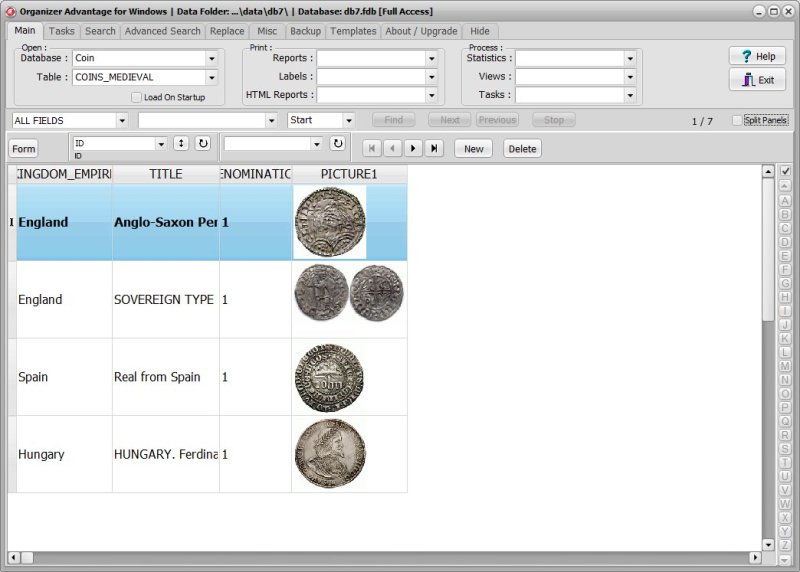Image resolution: width=800 pixels, height=572 pixels.
Task: Click the vertical scrollbar thumb
Action: 768,250
